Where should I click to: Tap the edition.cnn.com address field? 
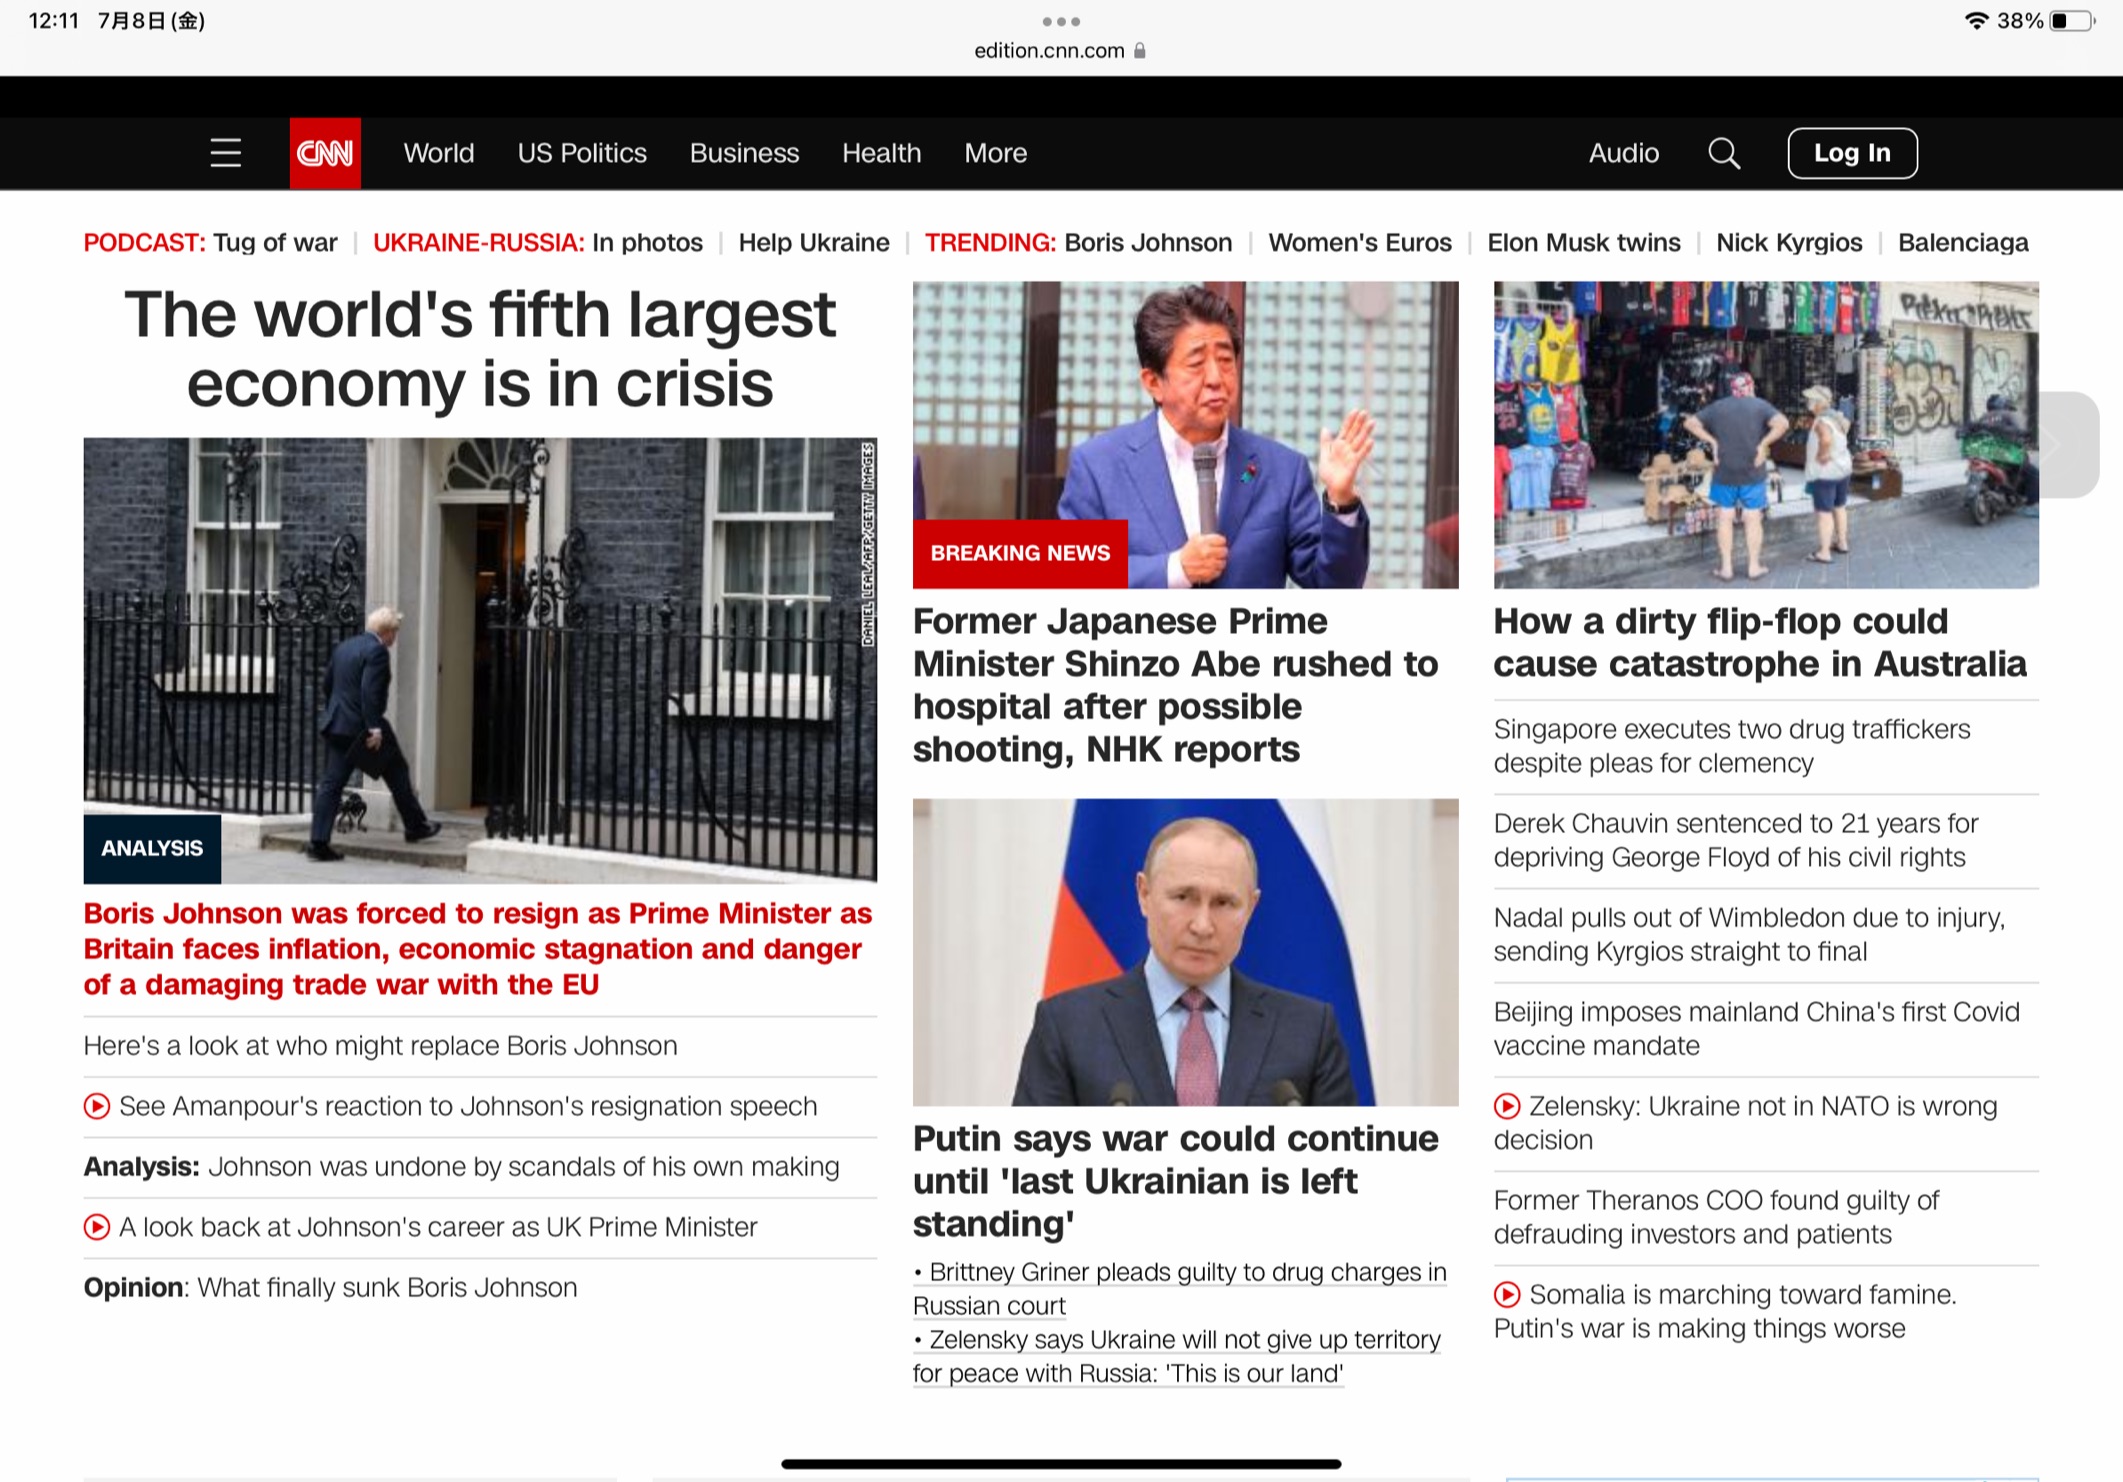tap(1049, 51)
